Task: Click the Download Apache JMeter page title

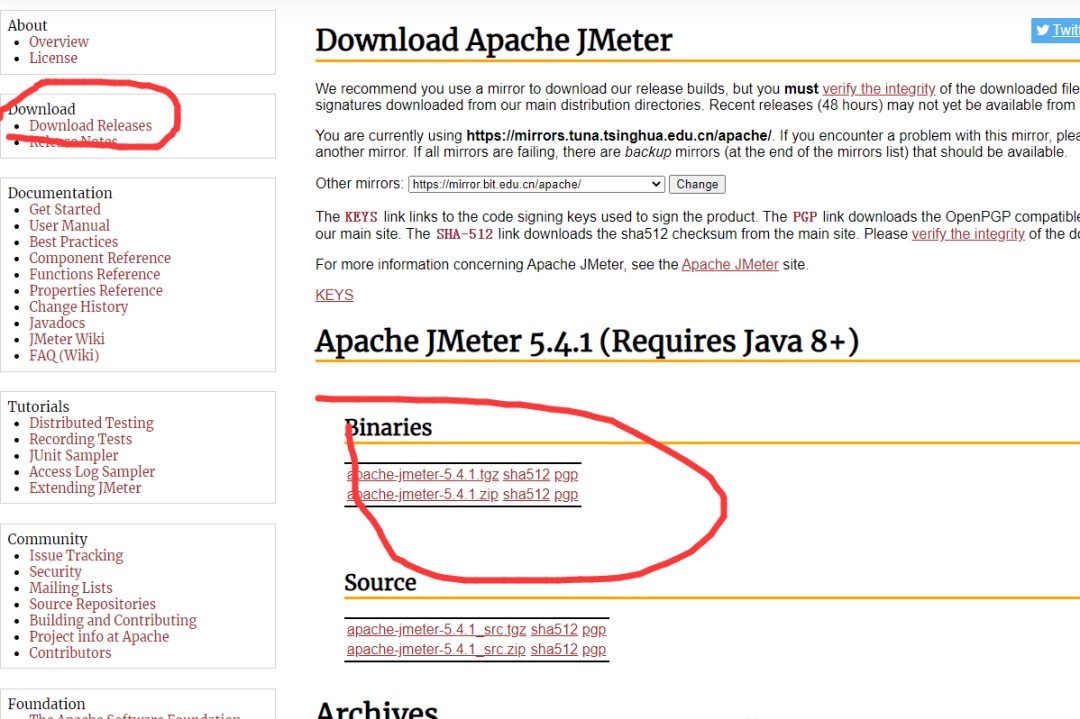Action: (x=493, y=40)
